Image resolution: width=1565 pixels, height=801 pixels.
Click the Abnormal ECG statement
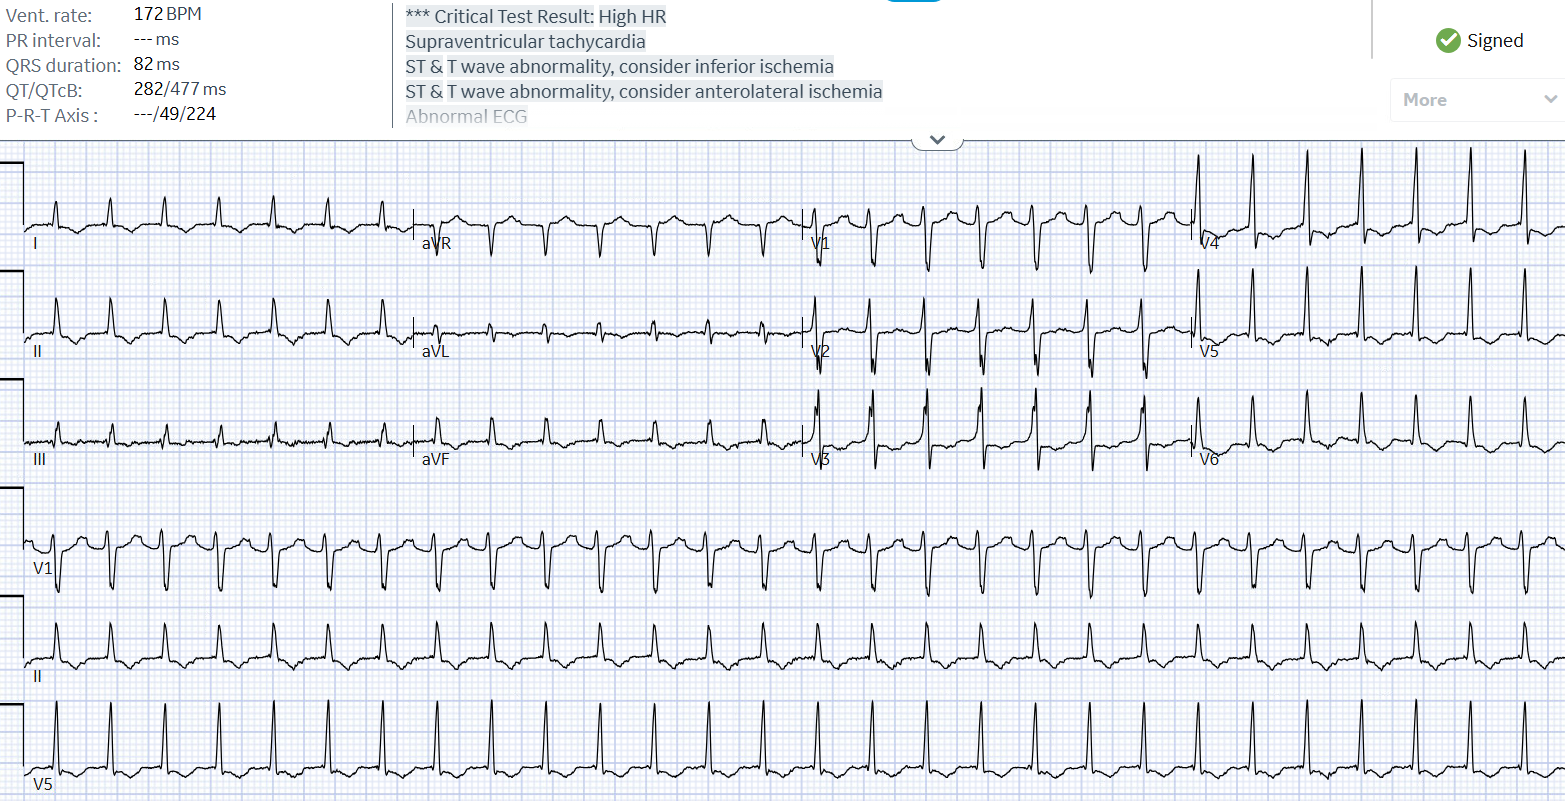point(466,116)
